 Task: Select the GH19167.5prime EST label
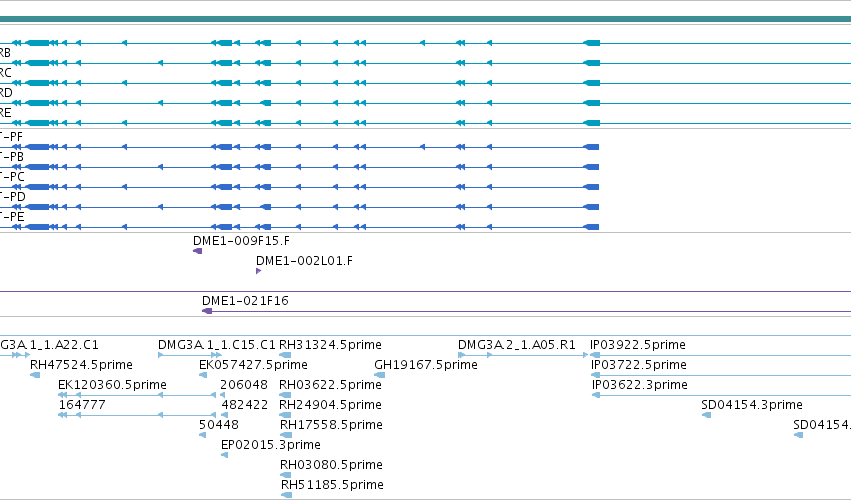click(426, 365)
